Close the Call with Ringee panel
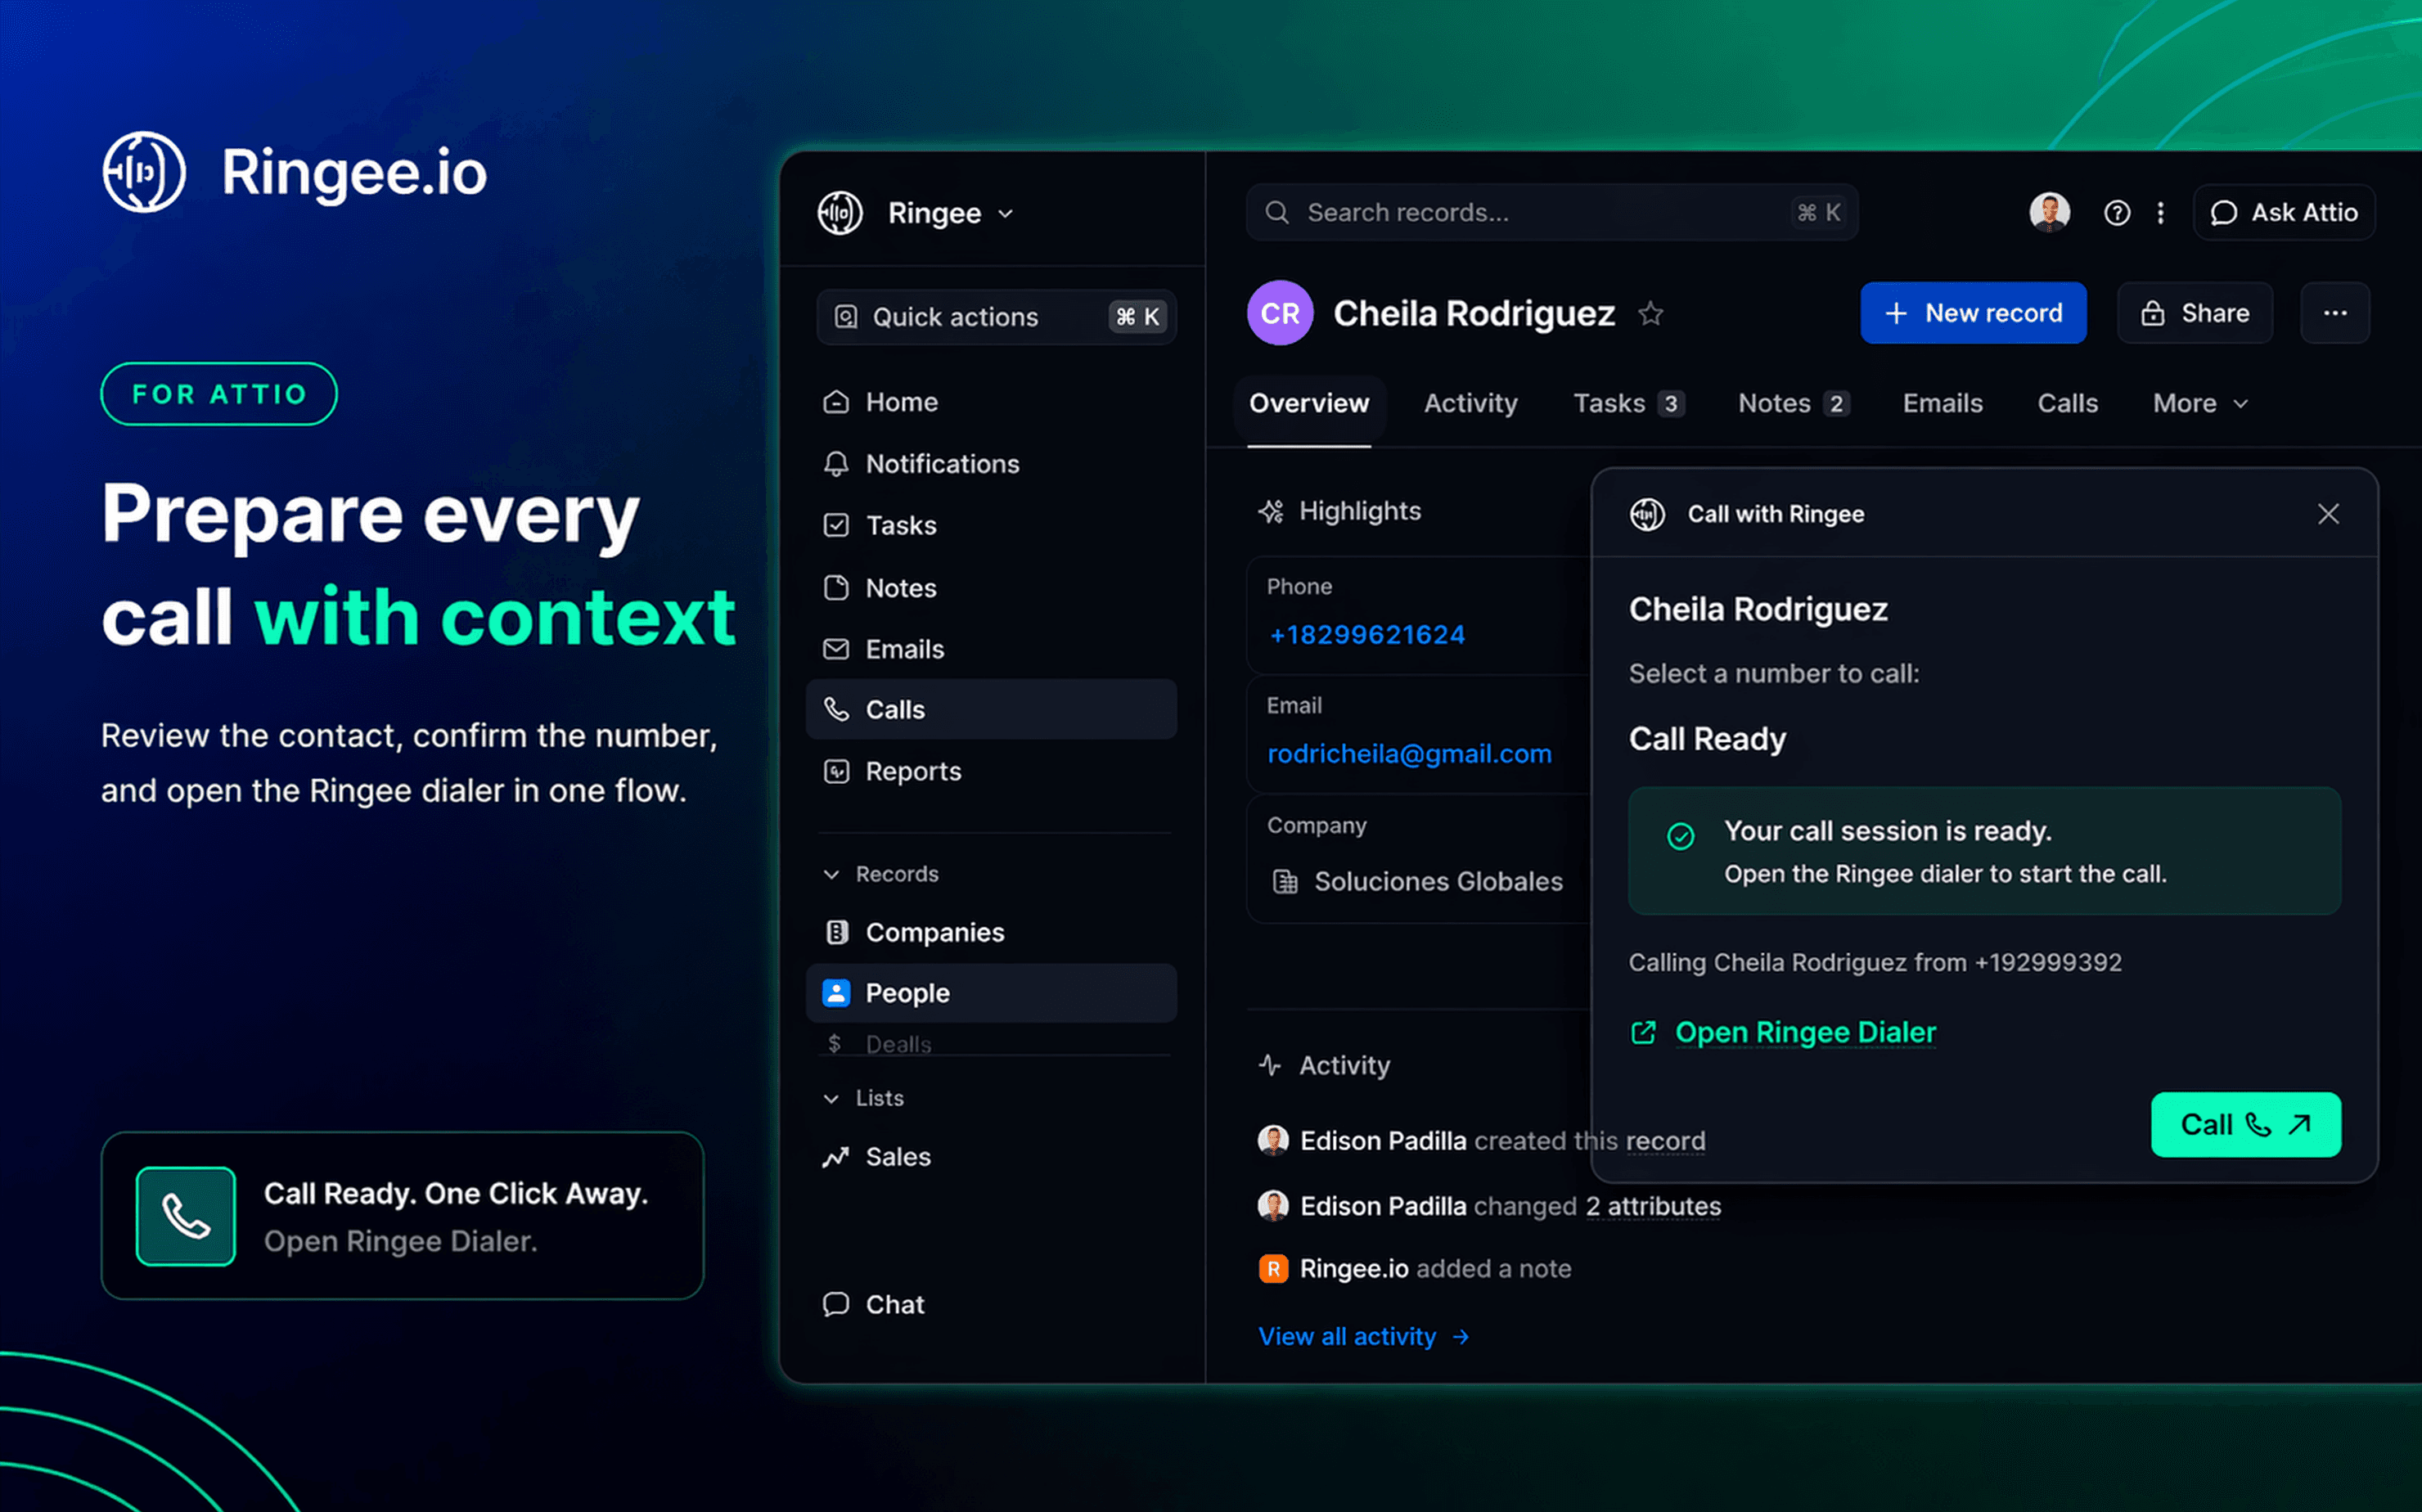This screenshot has height=1512, width=2422. click(2328, 514)
